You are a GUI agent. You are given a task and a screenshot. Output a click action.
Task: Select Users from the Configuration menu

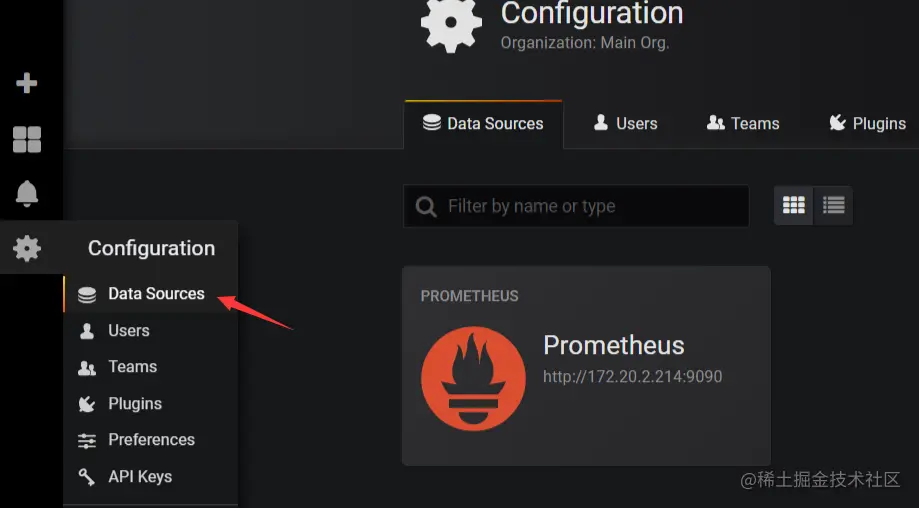tap(129, 331)
